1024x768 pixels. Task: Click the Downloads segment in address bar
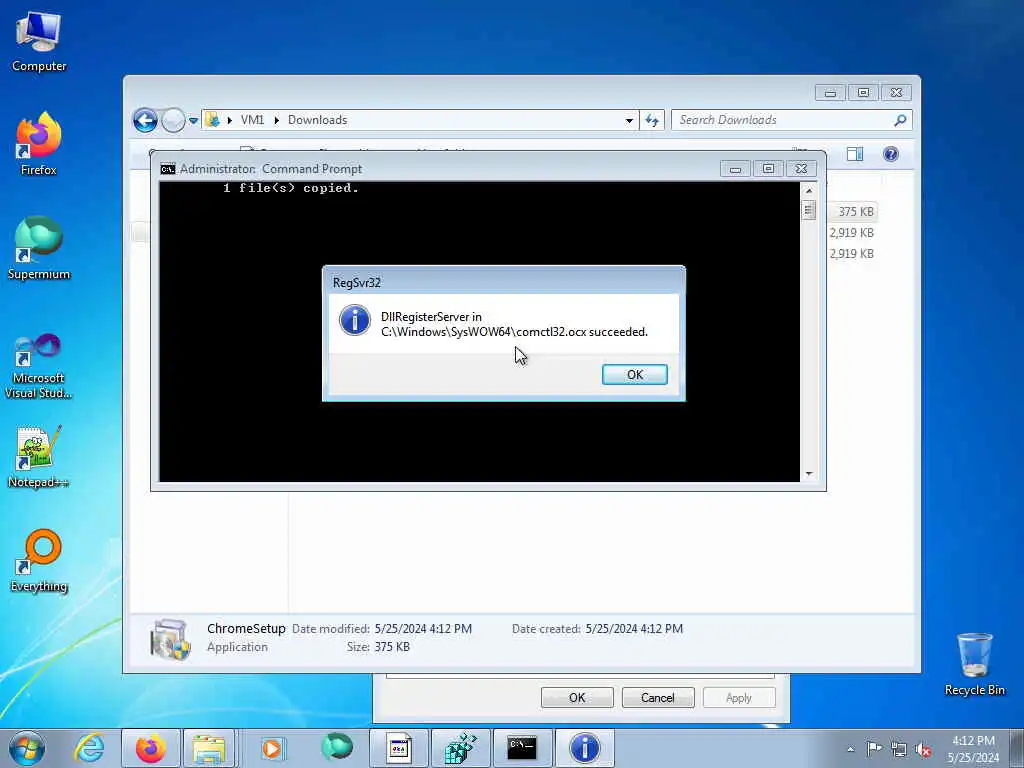tap(317, 120)
